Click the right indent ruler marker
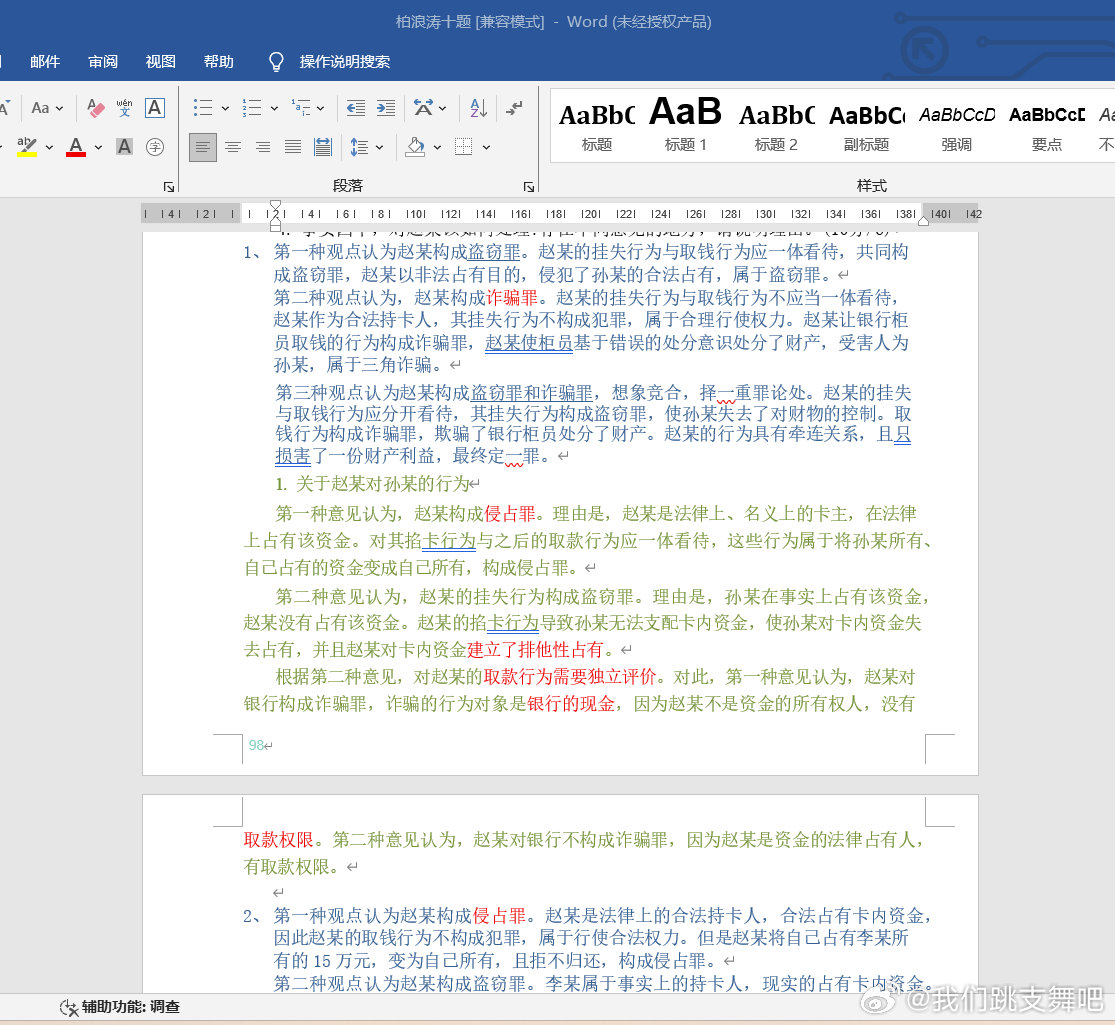Image resolution: width=1115 pixels, height=1025 pixels. click(923, 221)
